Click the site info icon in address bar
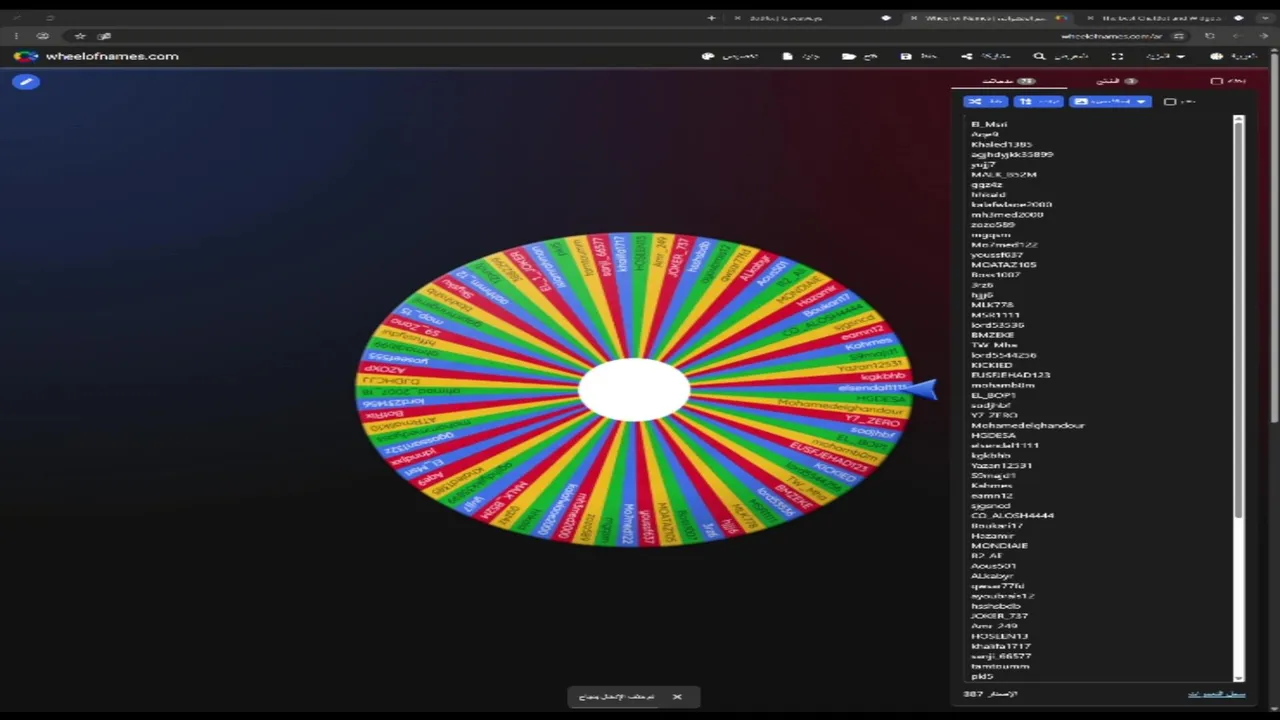This screenshot has height=720, width=1280. click(1179, 36)
